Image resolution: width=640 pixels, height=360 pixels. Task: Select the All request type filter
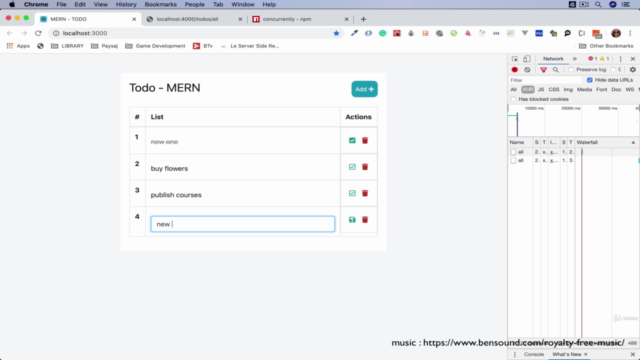pos(513,89)
